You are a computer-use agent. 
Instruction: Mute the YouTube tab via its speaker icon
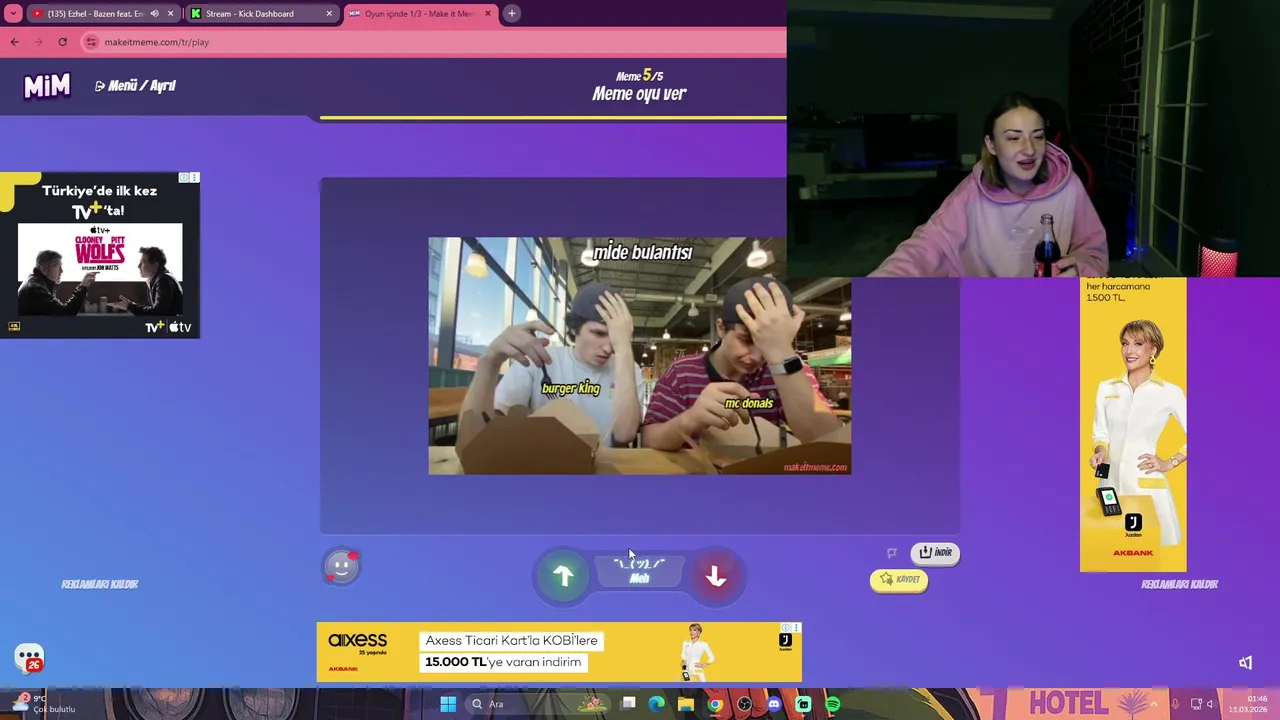(x=154, y=14)
